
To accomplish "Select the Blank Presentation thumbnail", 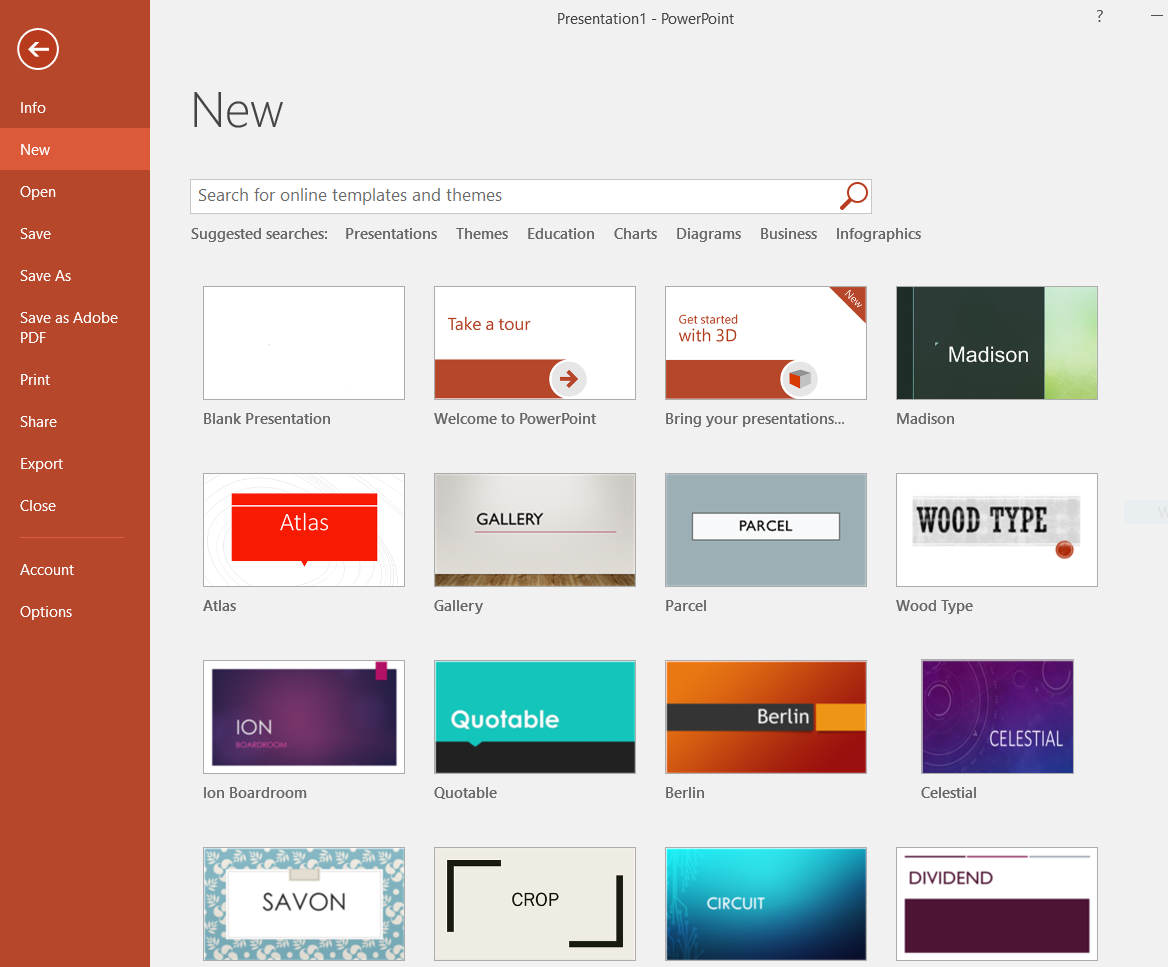I will [x=304, y=343].
